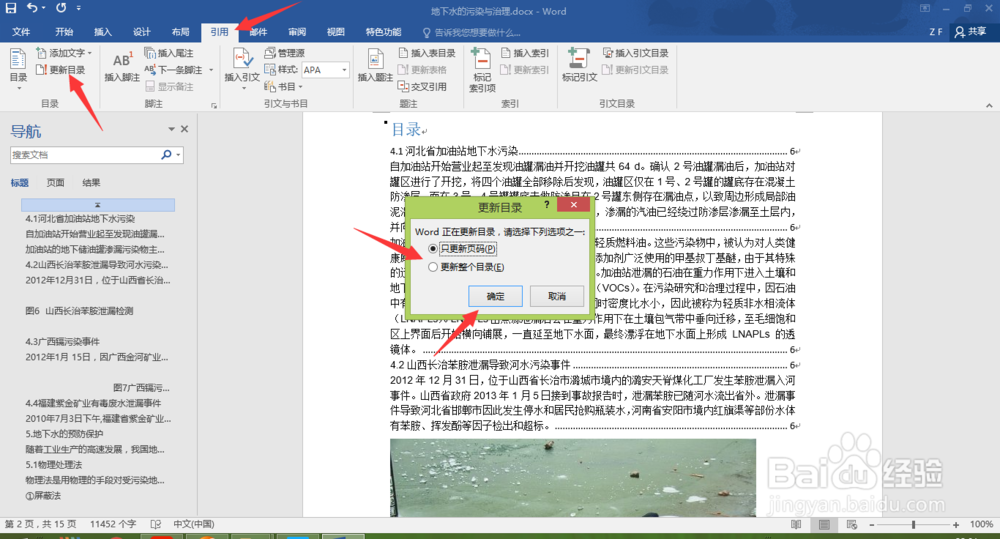Click 标记索引项 button

click(482, 69)
